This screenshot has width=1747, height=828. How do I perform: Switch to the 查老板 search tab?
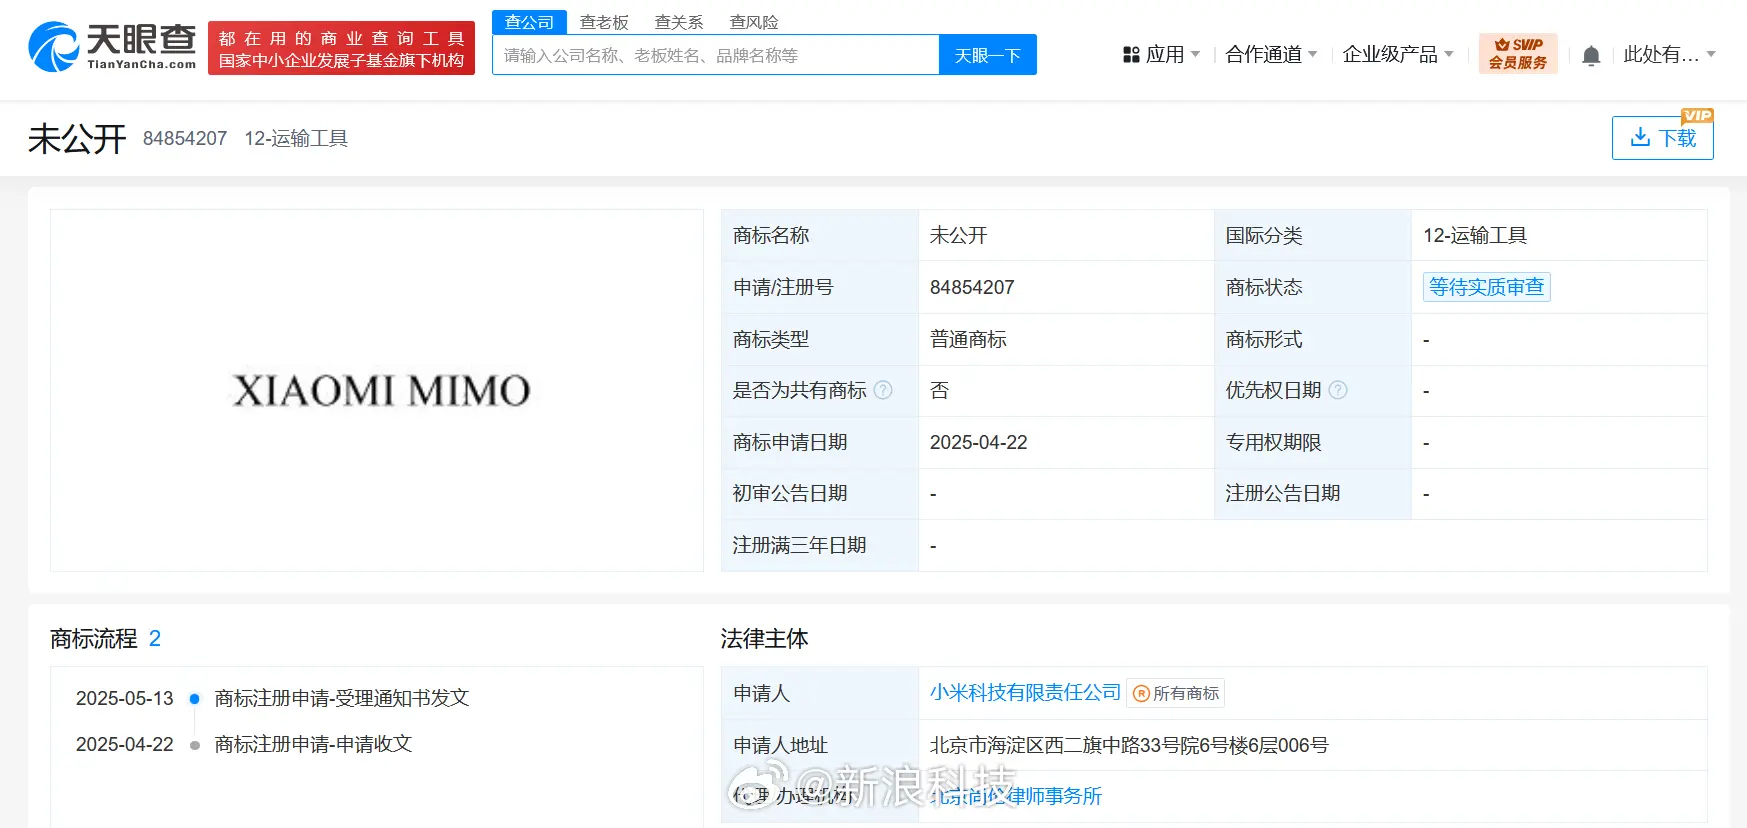tap(604, 22)
